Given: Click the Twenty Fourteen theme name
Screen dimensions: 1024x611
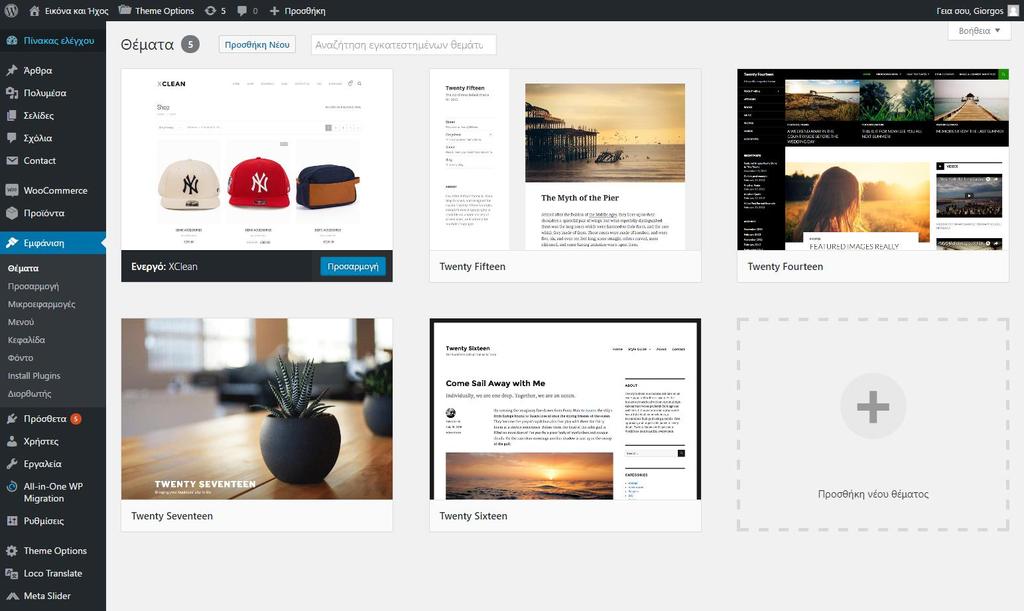Looking at the screenshot, I should 785,266.
